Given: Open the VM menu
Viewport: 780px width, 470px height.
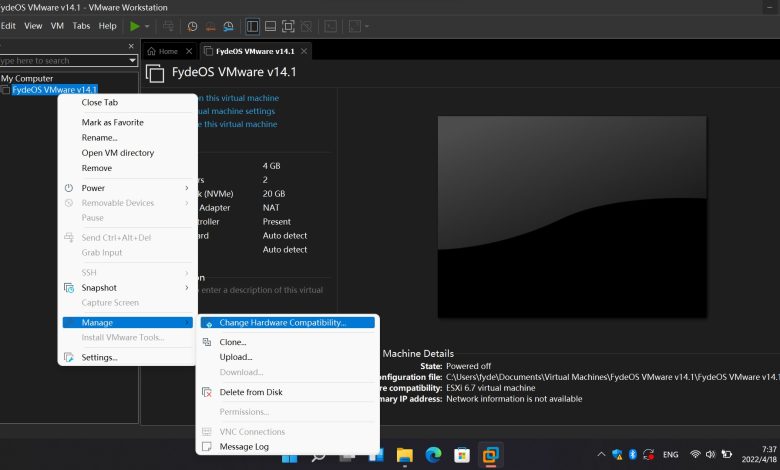Looking at the screenshot, I should (x=57, y=26).
